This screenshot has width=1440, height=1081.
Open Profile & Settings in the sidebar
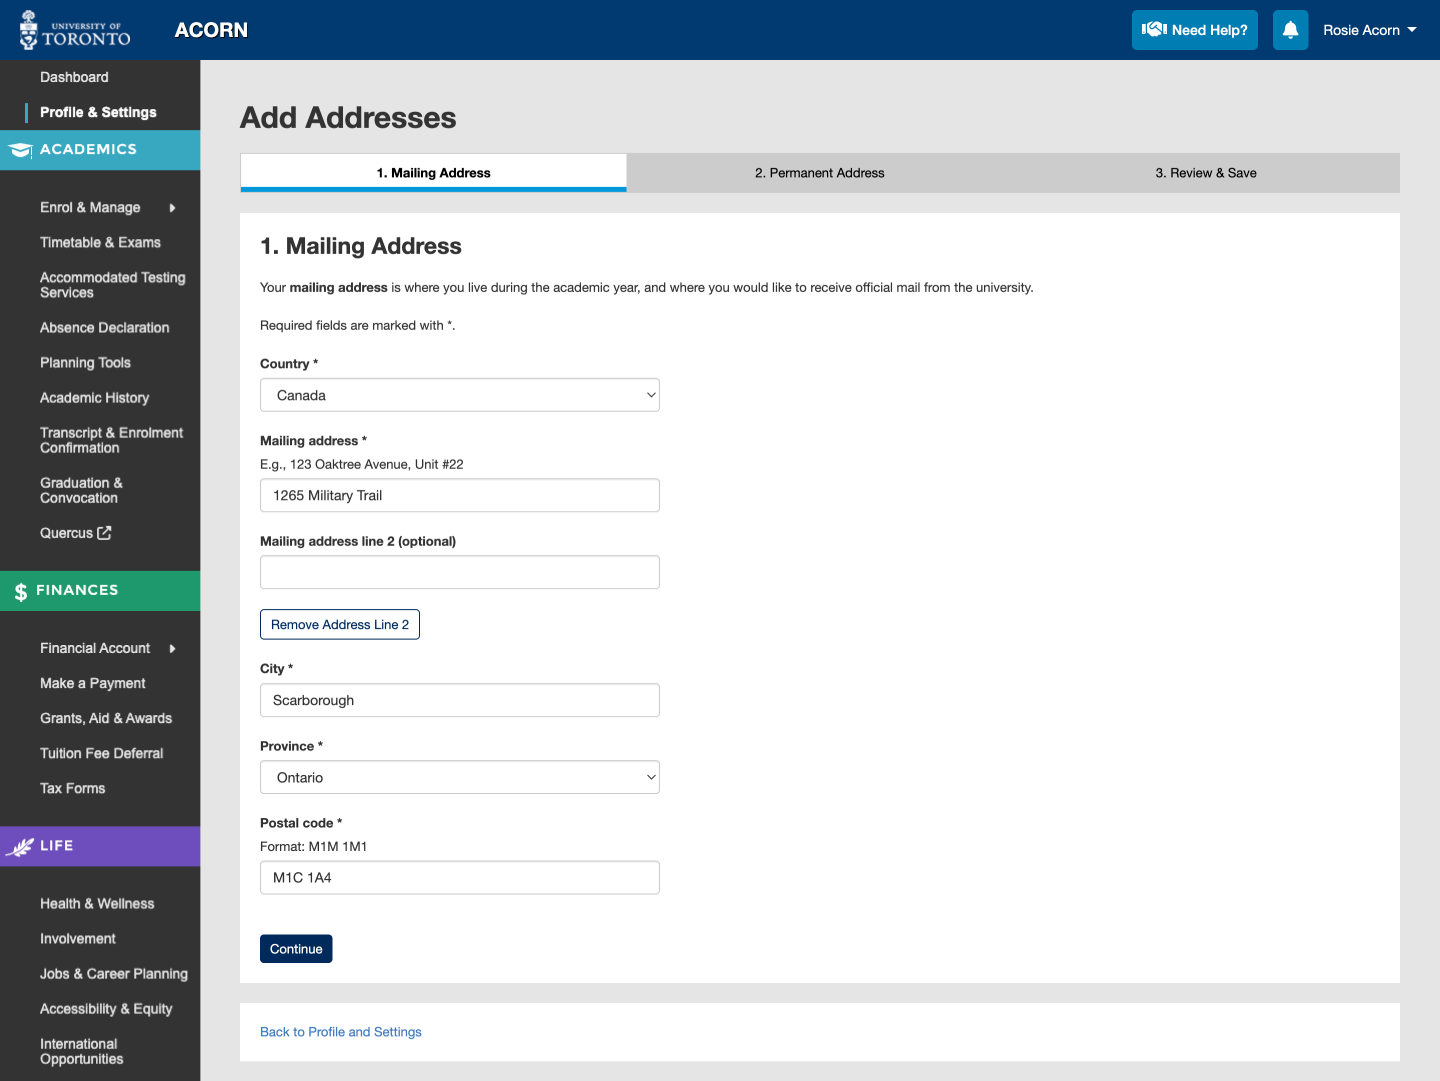pyautogui.click(x=98, y=112)
